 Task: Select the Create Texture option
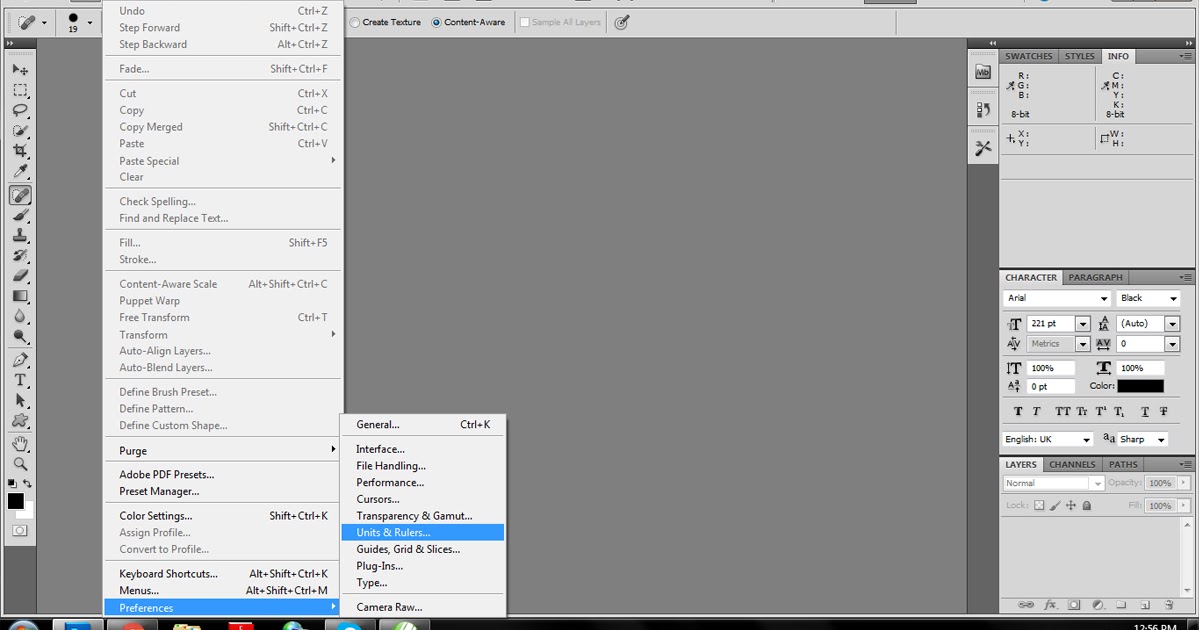tap(356, 21)
